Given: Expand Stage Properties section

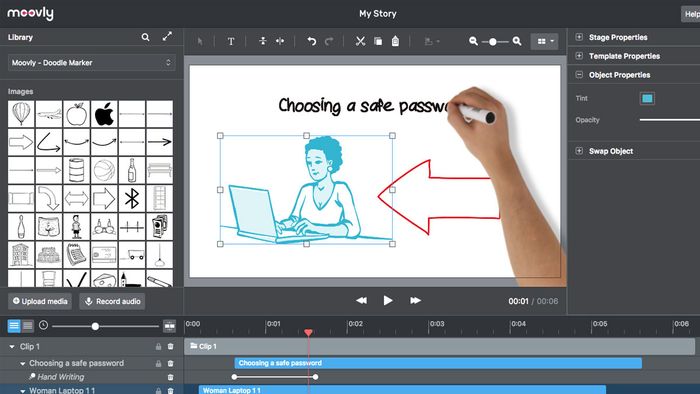Looking at the screenshot, I should coord(579,37).
